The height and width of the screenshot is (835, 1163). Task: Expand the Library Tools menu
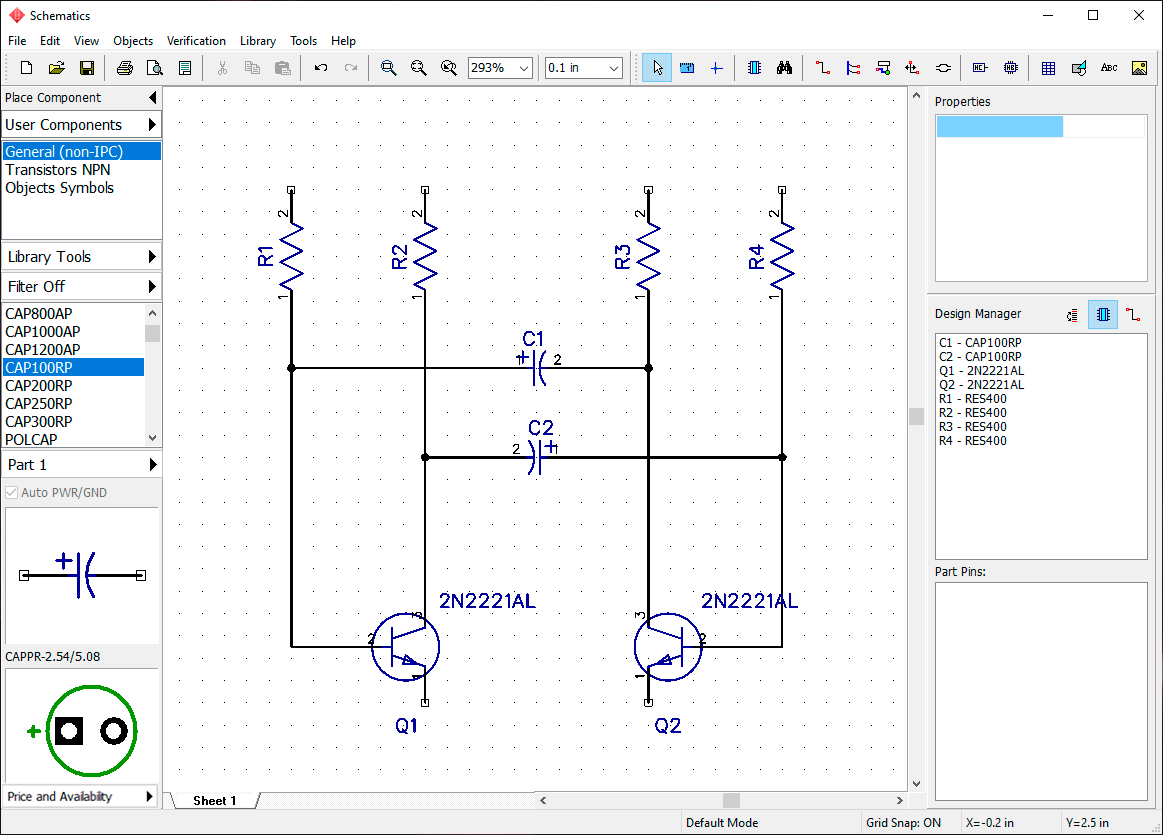pyautogui.click(x=82, y=257)
